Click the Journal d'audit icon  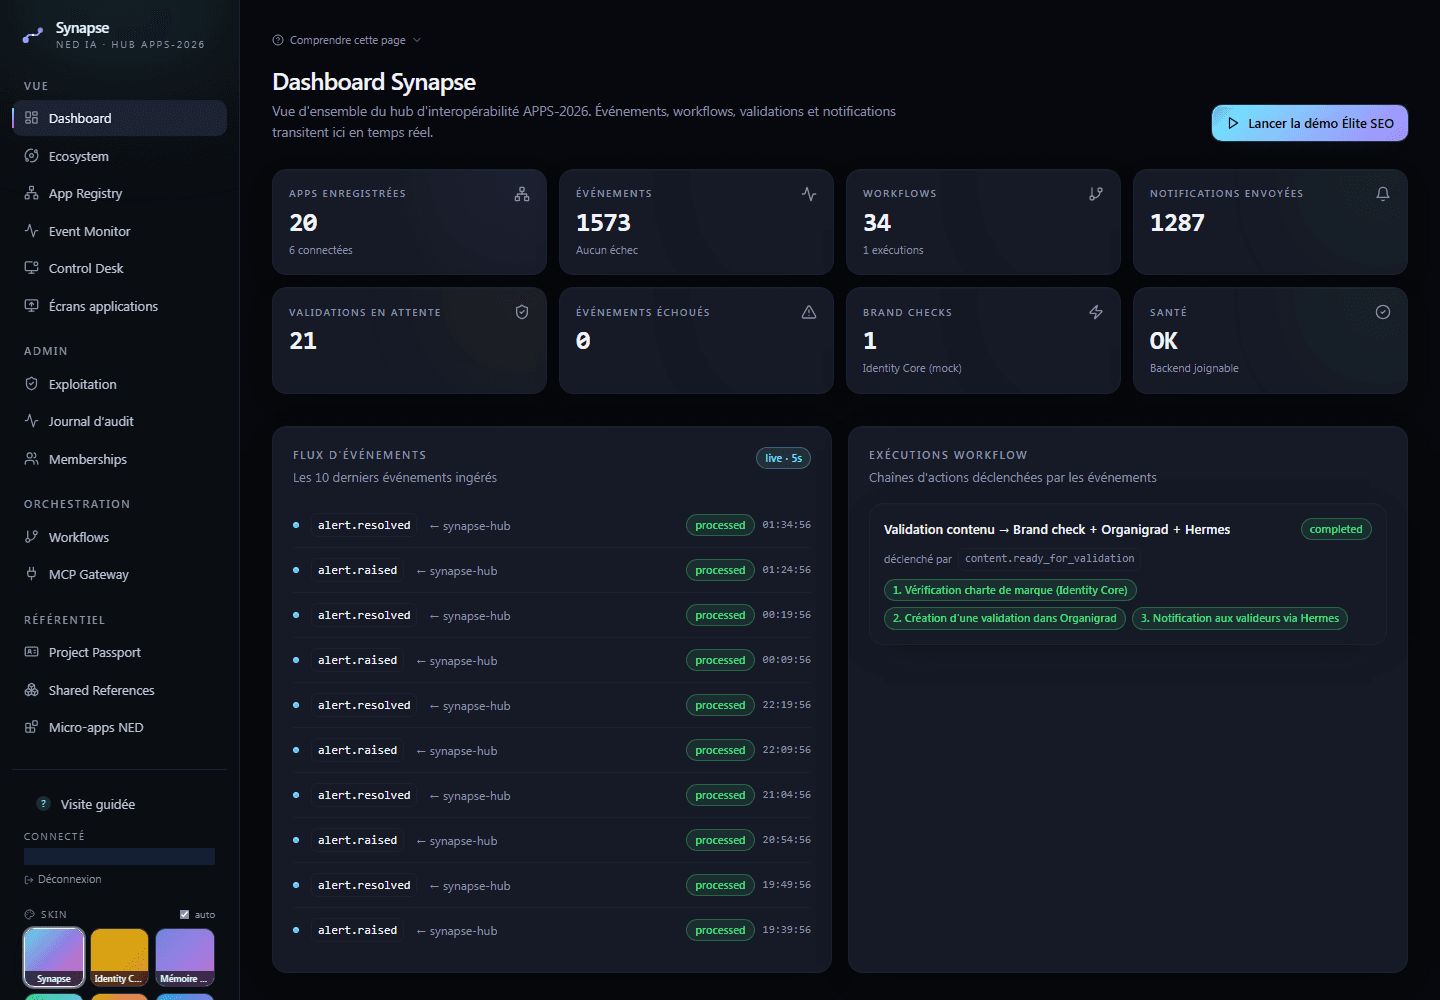(31, 421)
